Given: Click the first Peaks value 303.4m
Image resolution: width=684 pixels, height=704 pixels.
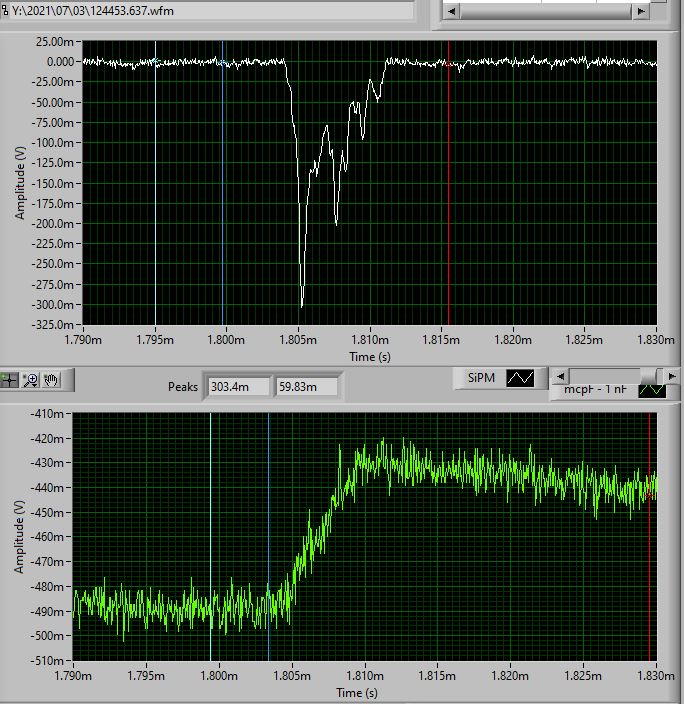Looking at the screenshot, I should [x=236, y=386].
